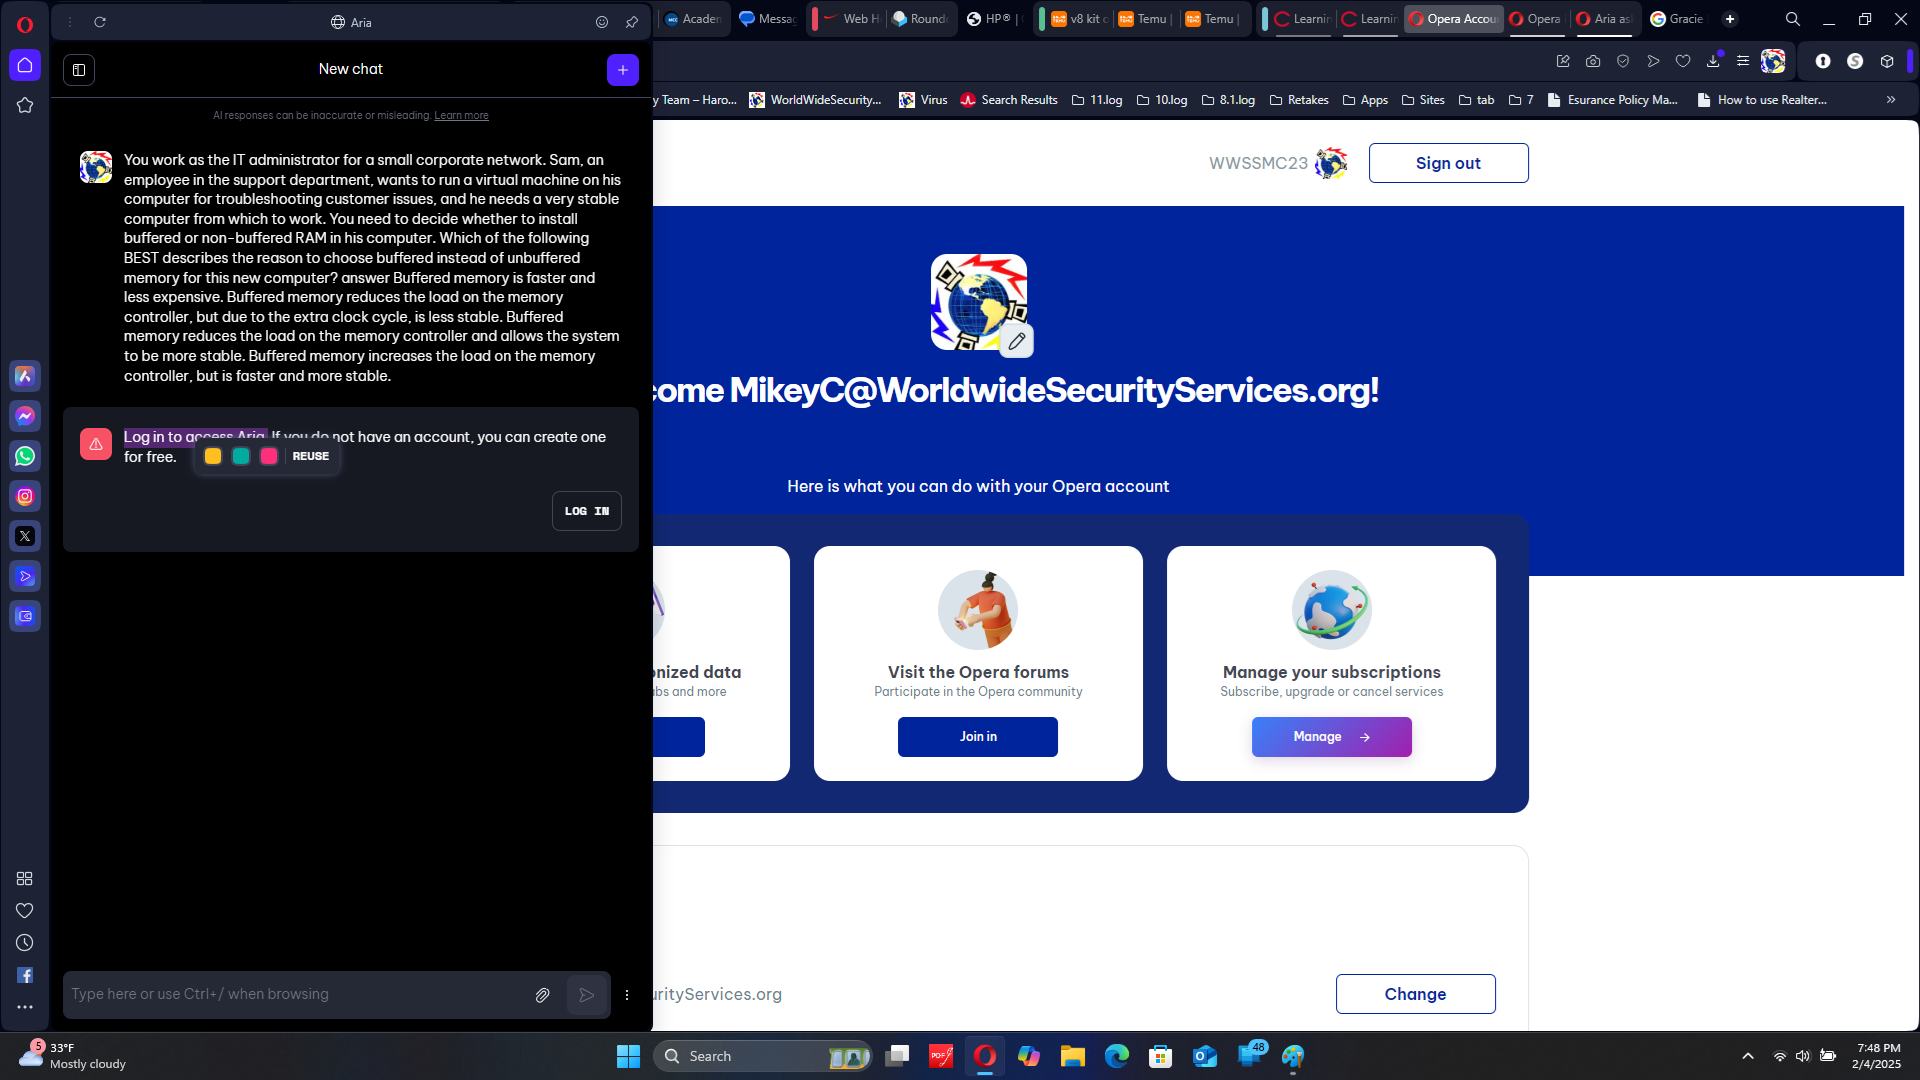Open Facebook Messenger in sidebar
1920x1080 pixels.
point(25,416)
